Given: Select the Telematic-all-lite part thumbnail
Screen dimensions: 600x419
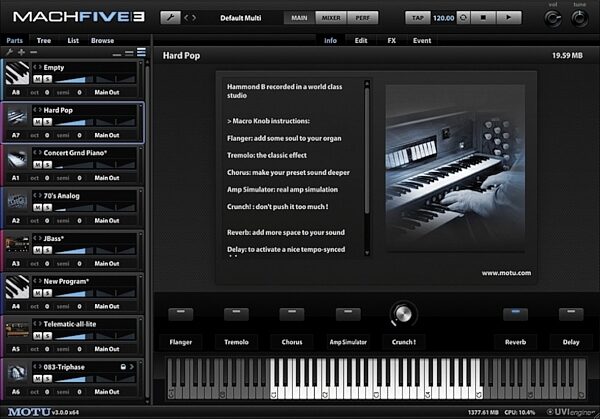Looking at the screenshot, I should 17,330.
